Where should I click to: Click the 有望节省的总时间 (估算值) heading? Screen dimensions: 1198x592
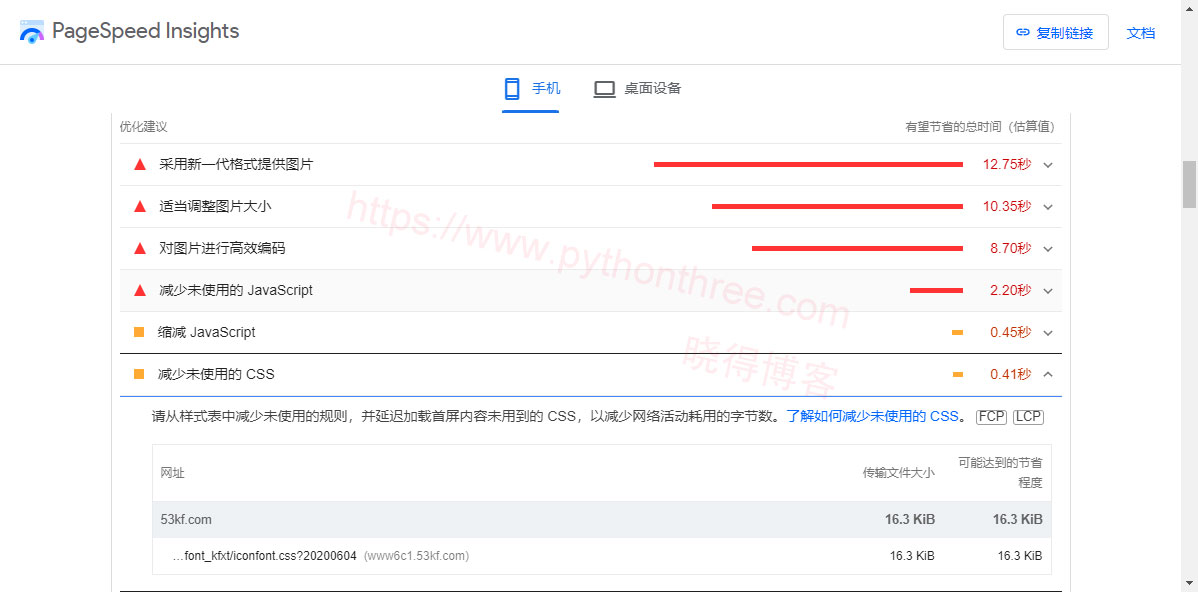click(980, 127)
